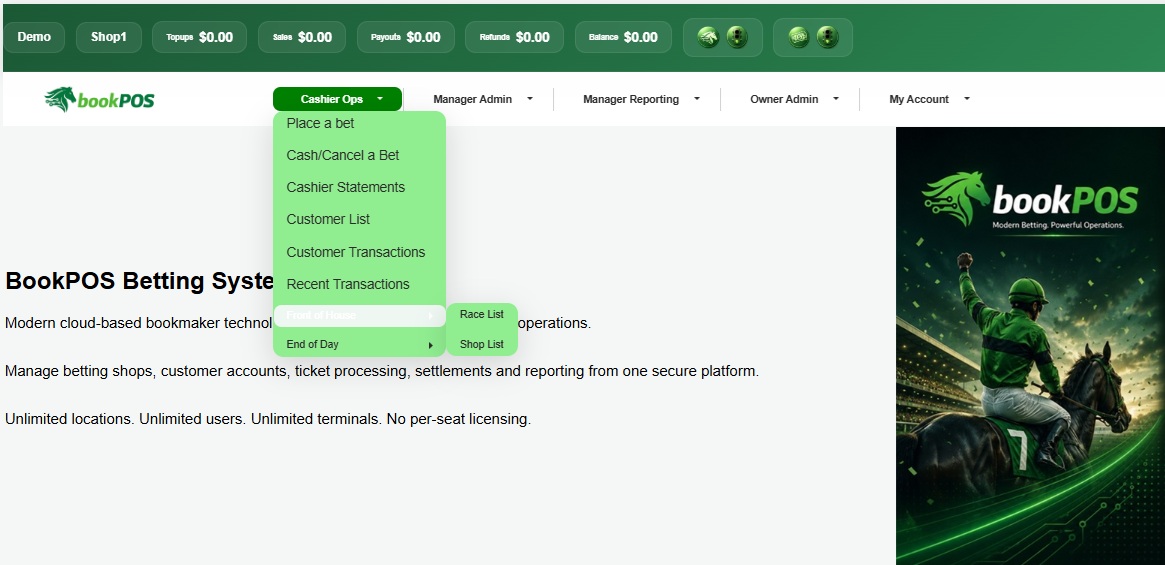Select Customer Transactions
1165x565 pixels.
tap(355, 252)
